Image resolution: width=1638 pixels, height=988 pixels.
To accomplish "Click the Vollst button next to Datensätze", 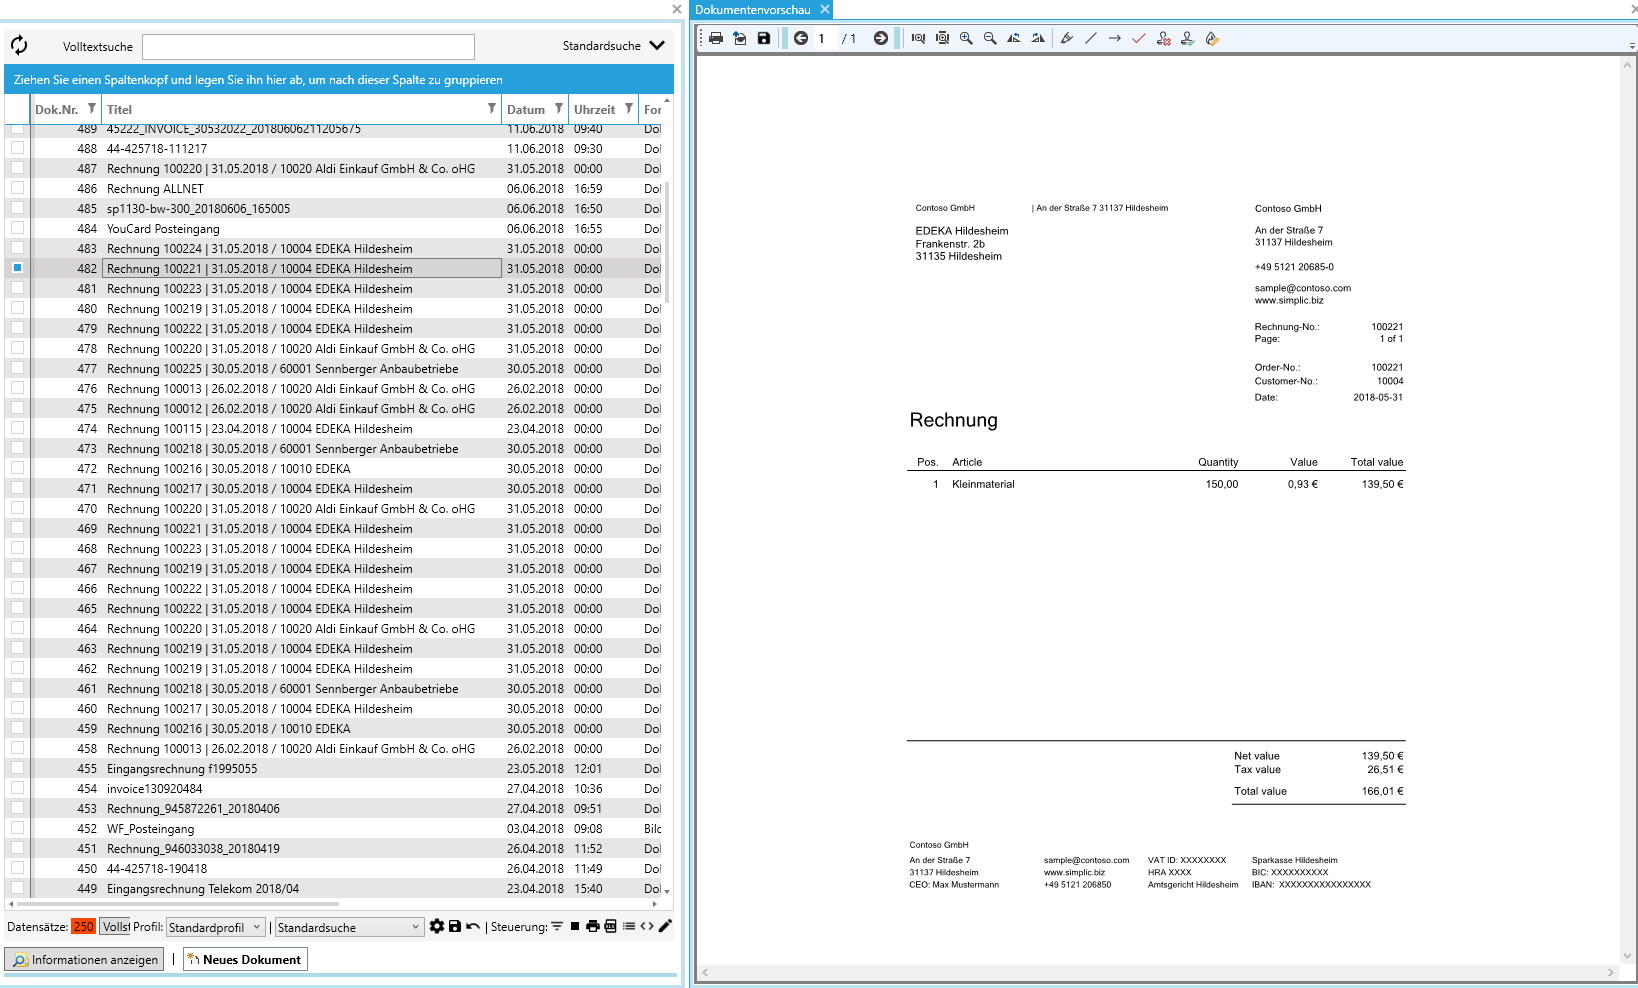I will coord(115,927).
